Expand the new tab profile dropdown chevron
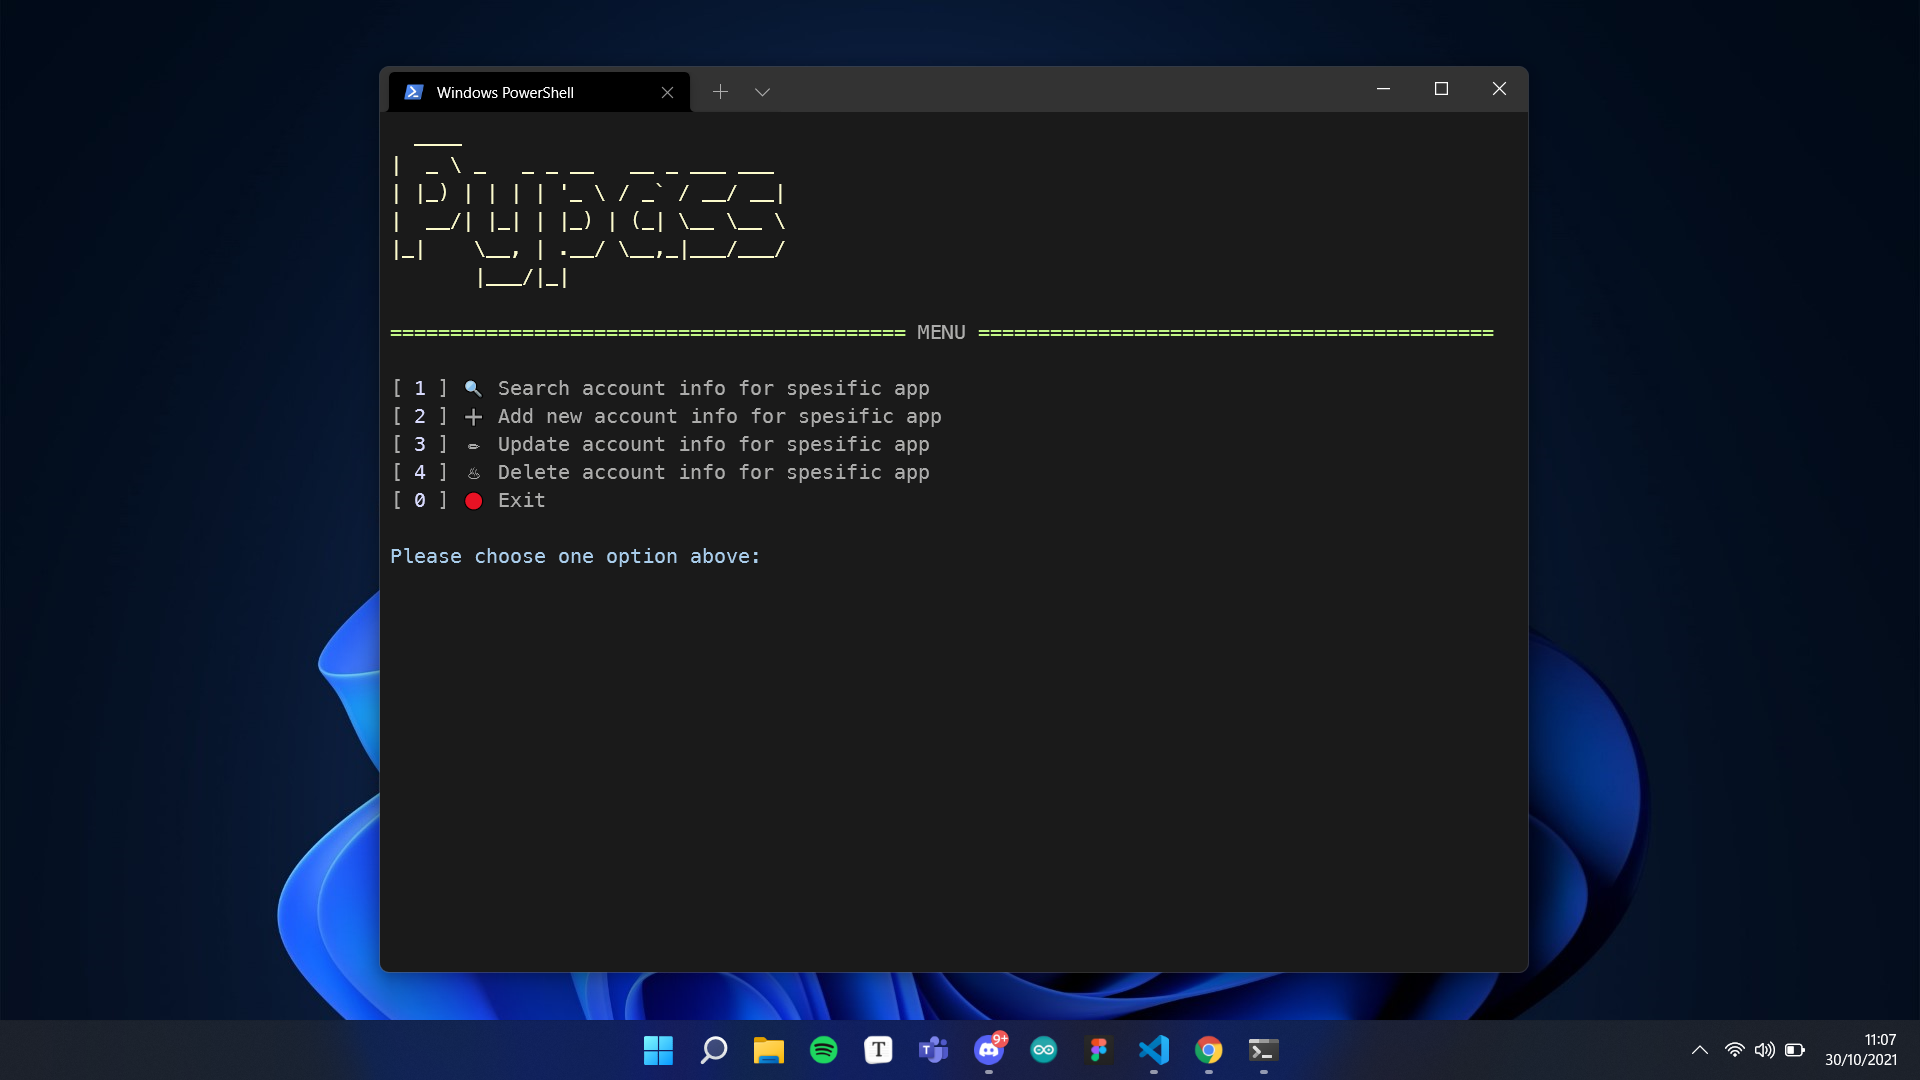This screenshot has height=1080, width=1920. [x=762, y=92]
